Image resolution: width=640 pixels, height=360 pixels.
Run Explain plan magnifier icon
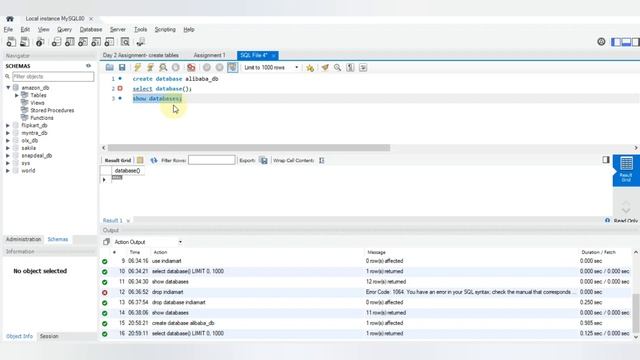coord(163,67)
